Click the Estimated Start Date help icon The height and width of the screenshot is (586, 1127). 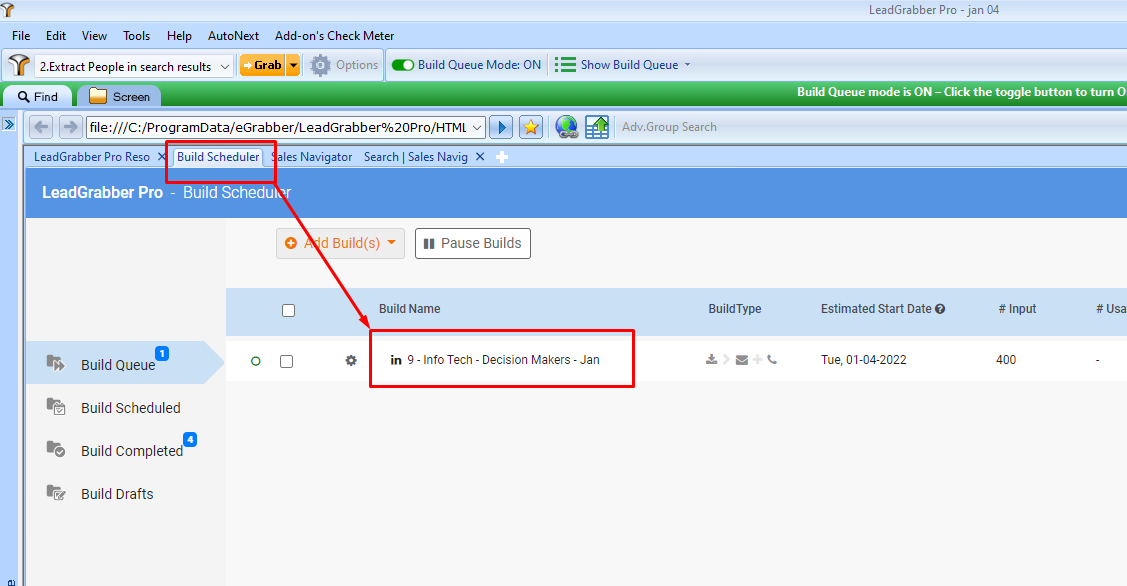[940, 309]
